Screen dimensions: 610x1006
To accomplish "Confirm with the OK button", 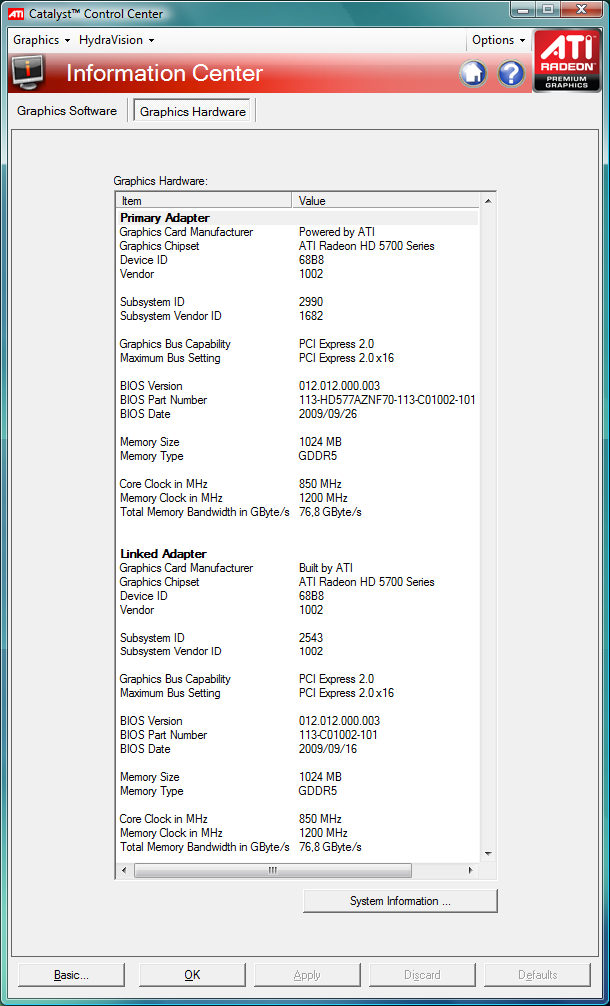I will [x=192, y=975].
